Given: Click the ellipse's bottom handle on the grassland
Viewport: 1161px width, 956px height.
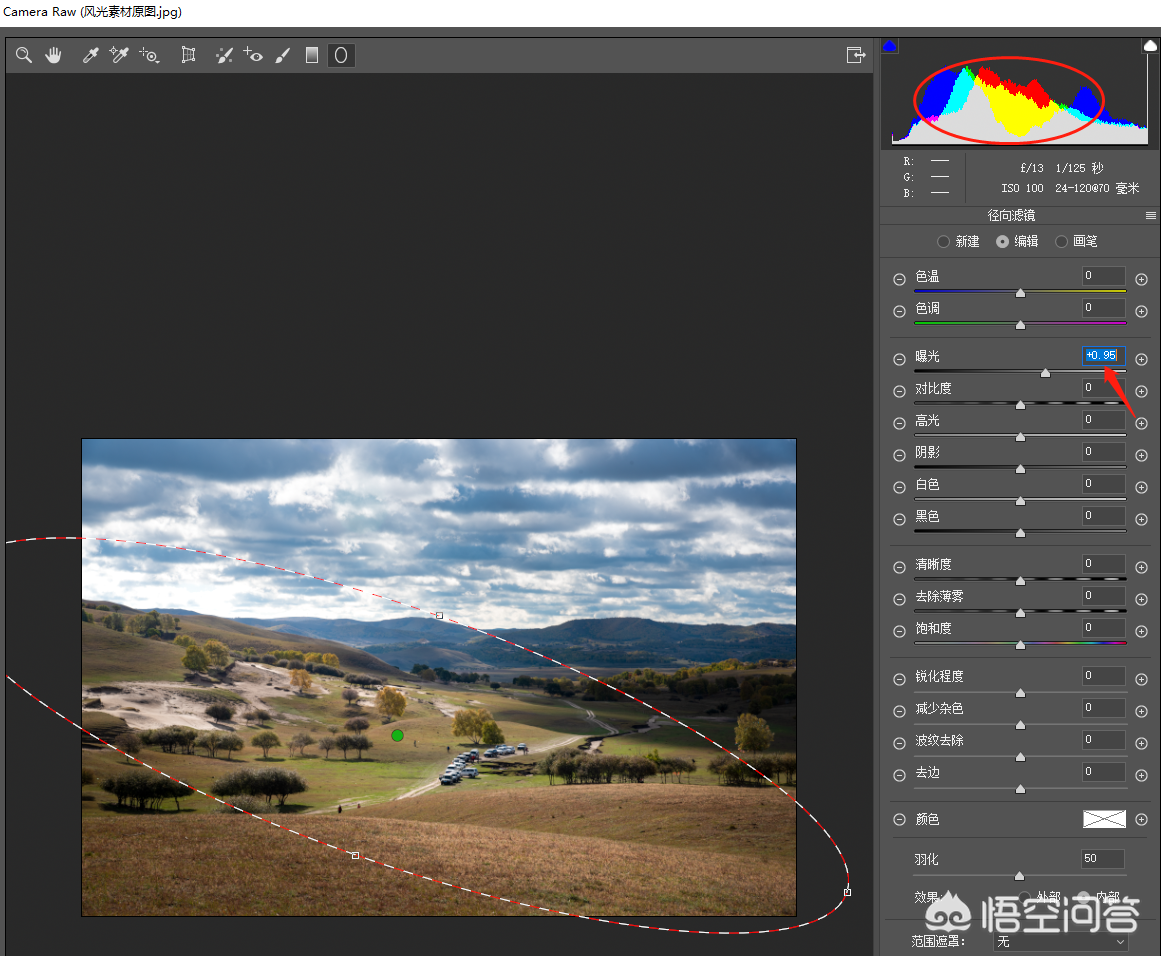Looking at the screenshot, I should (x=355, y=855).
